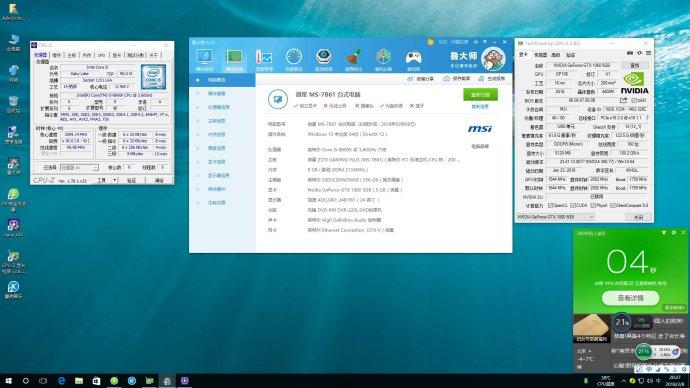Open performance test gauge icon in Ludashi
The image size is (690, 388).
click(x=294, y=59)
